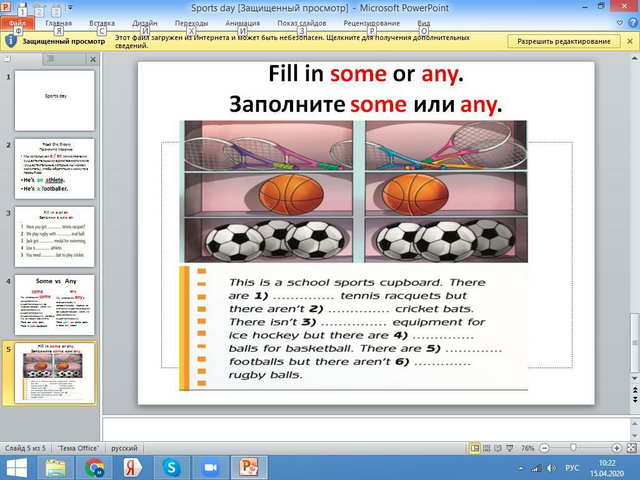Image resolution: width=640 pixels, height=480 pixels.
Task: Click volume speaker tray icon
Action: pos(552,468)
